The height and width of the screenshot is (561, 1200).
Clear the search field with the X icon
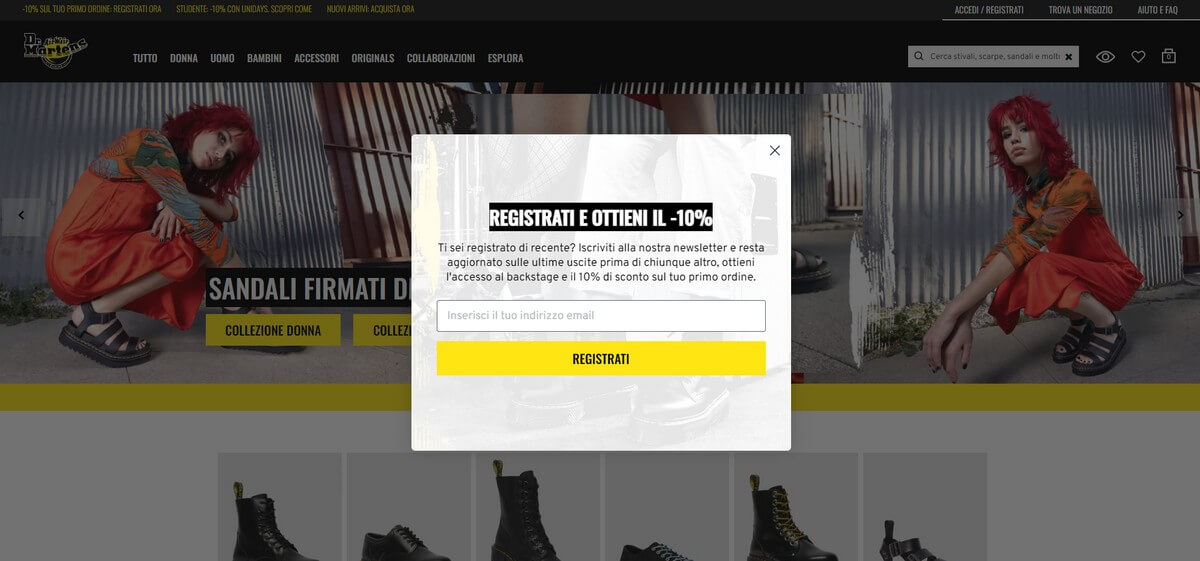[1068, 57]
